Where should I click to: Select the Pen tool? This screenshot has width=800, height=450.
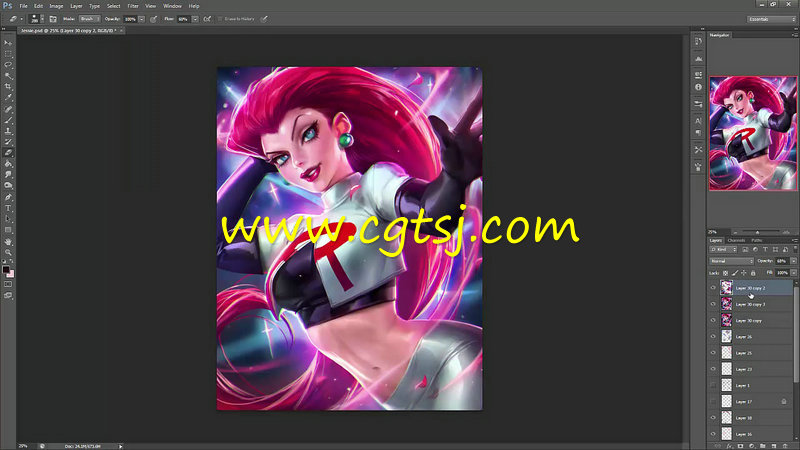click(8, 197)
